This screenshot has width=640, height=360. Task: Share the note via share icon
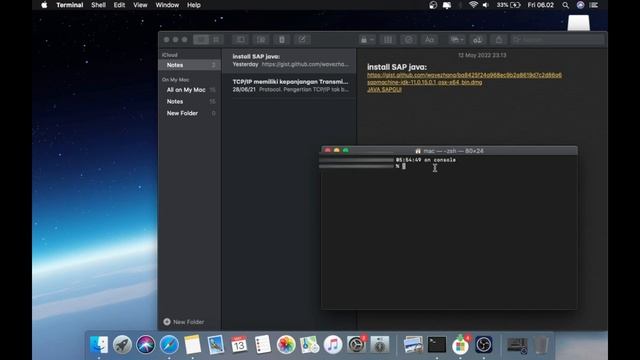point(499,40)
